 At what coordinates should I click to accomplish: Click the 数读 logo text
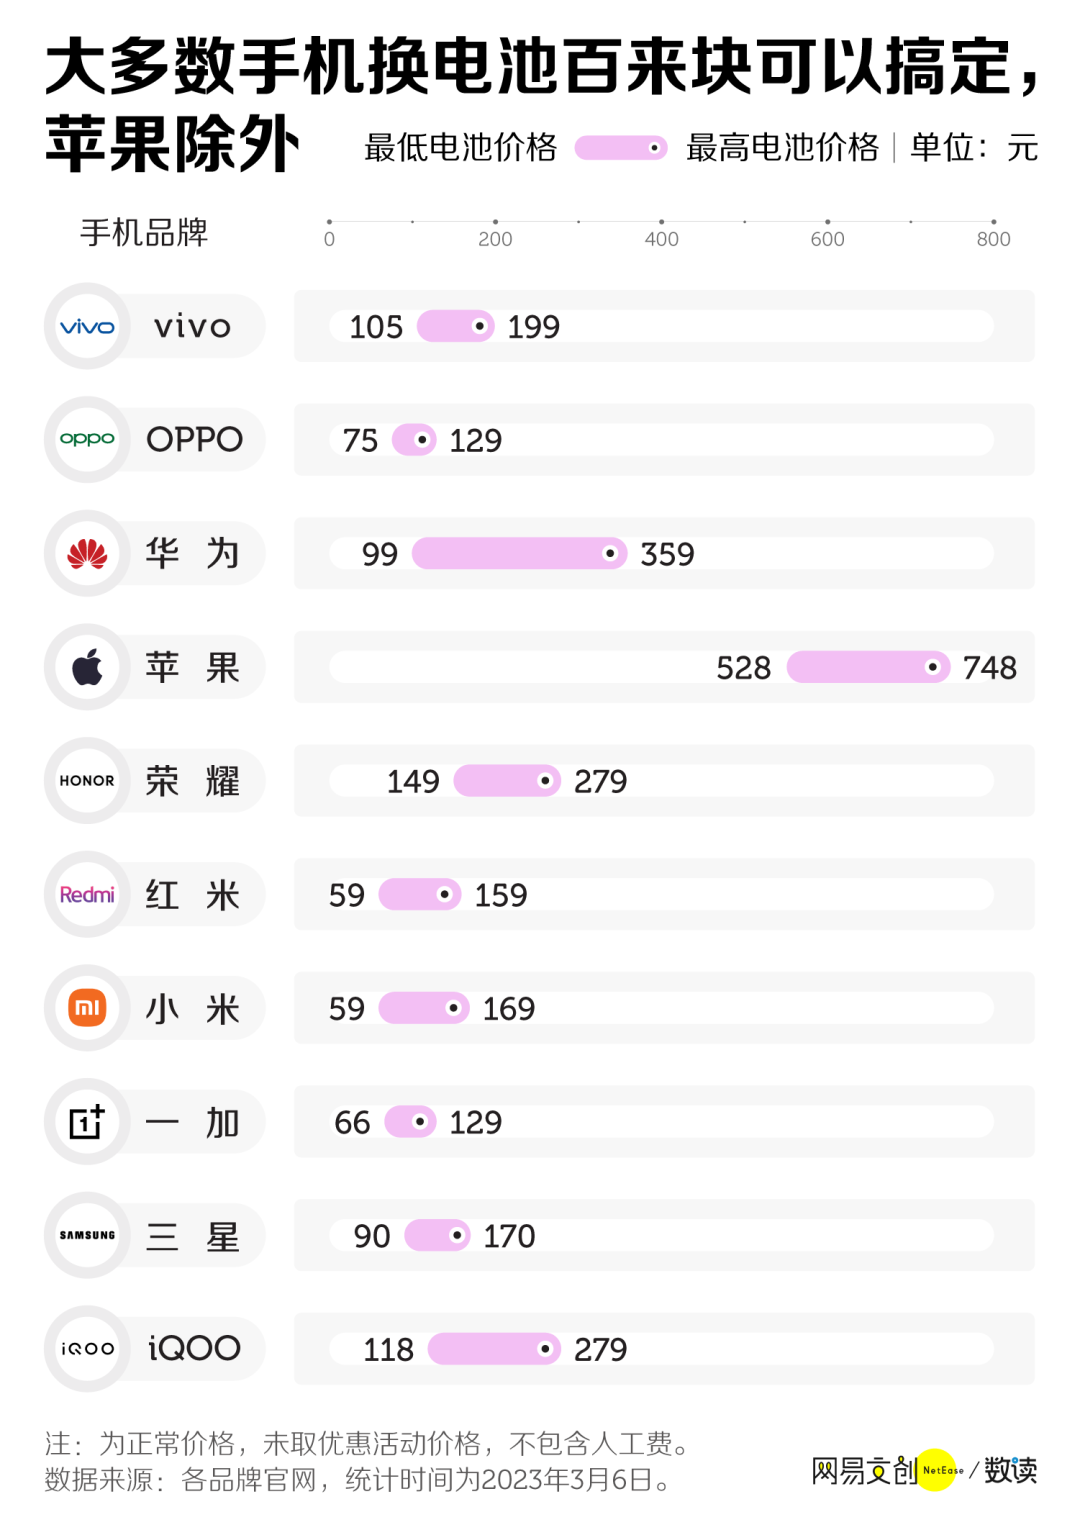1011,1470
